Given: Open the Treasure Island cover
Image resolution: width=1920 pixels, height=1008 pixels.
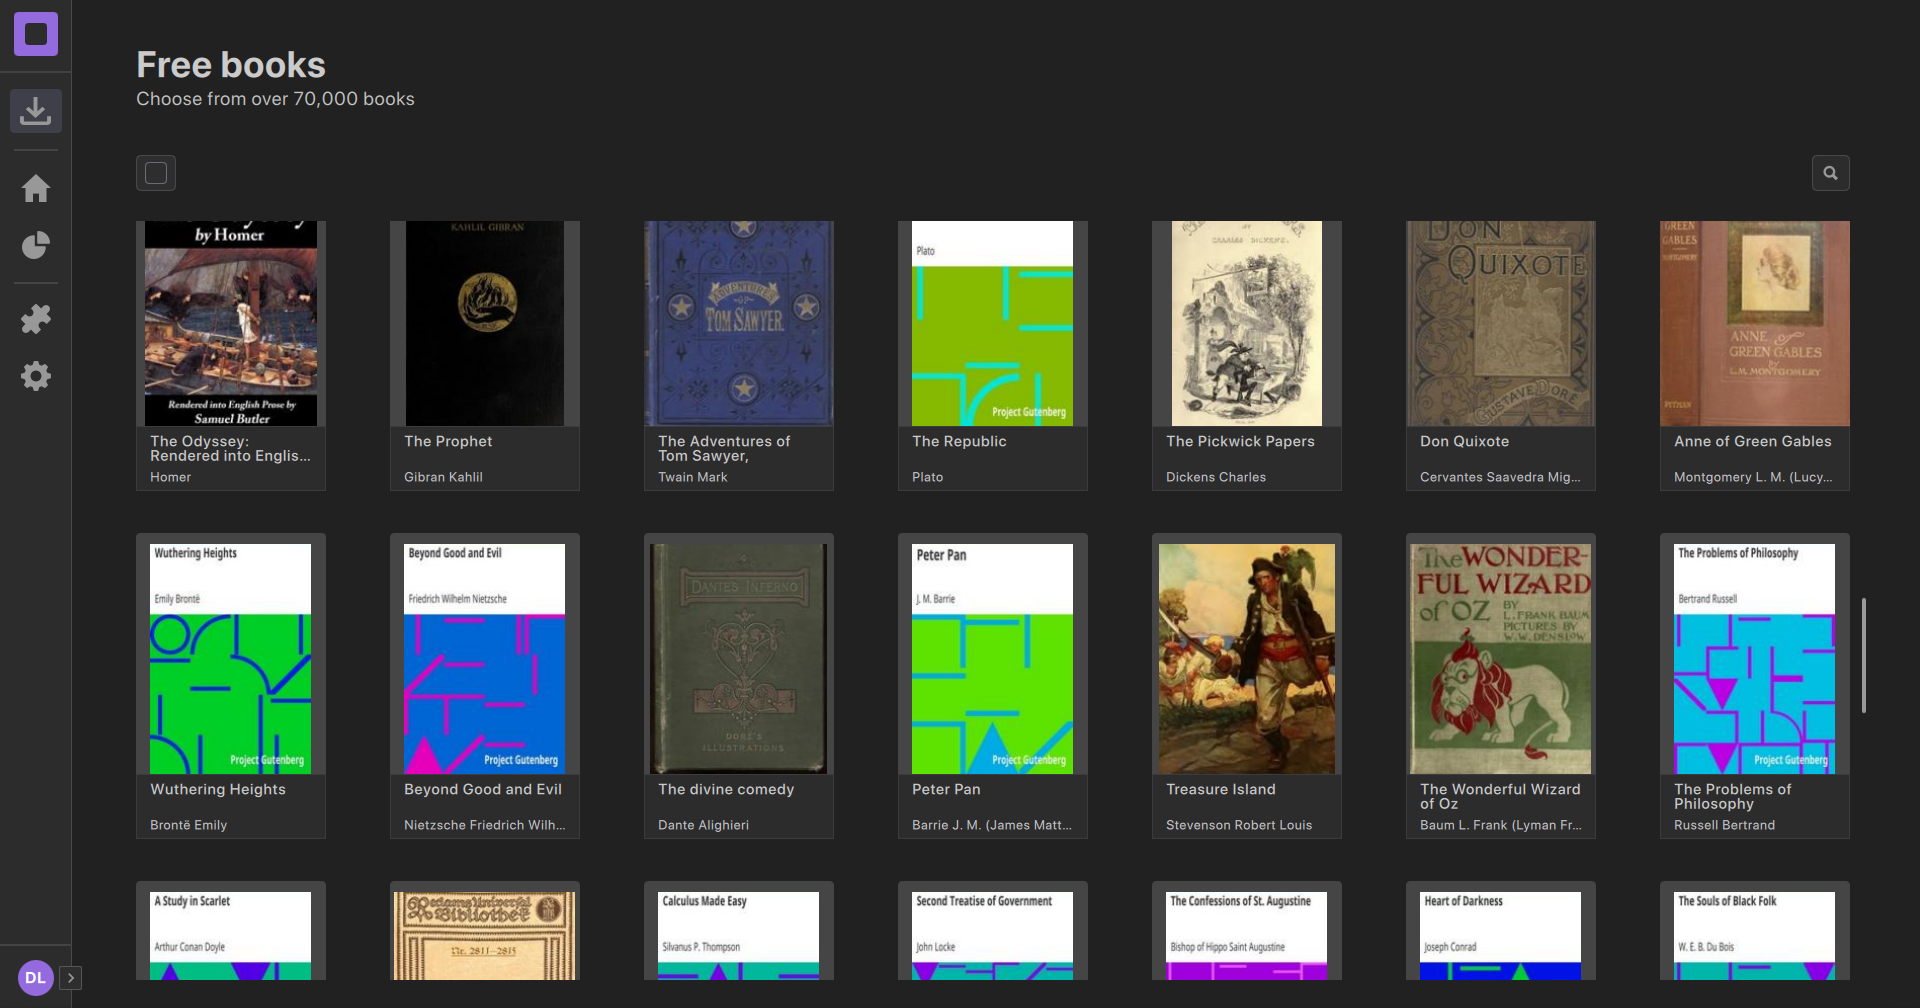Looking at the screenshot, I should point(1247,659).
